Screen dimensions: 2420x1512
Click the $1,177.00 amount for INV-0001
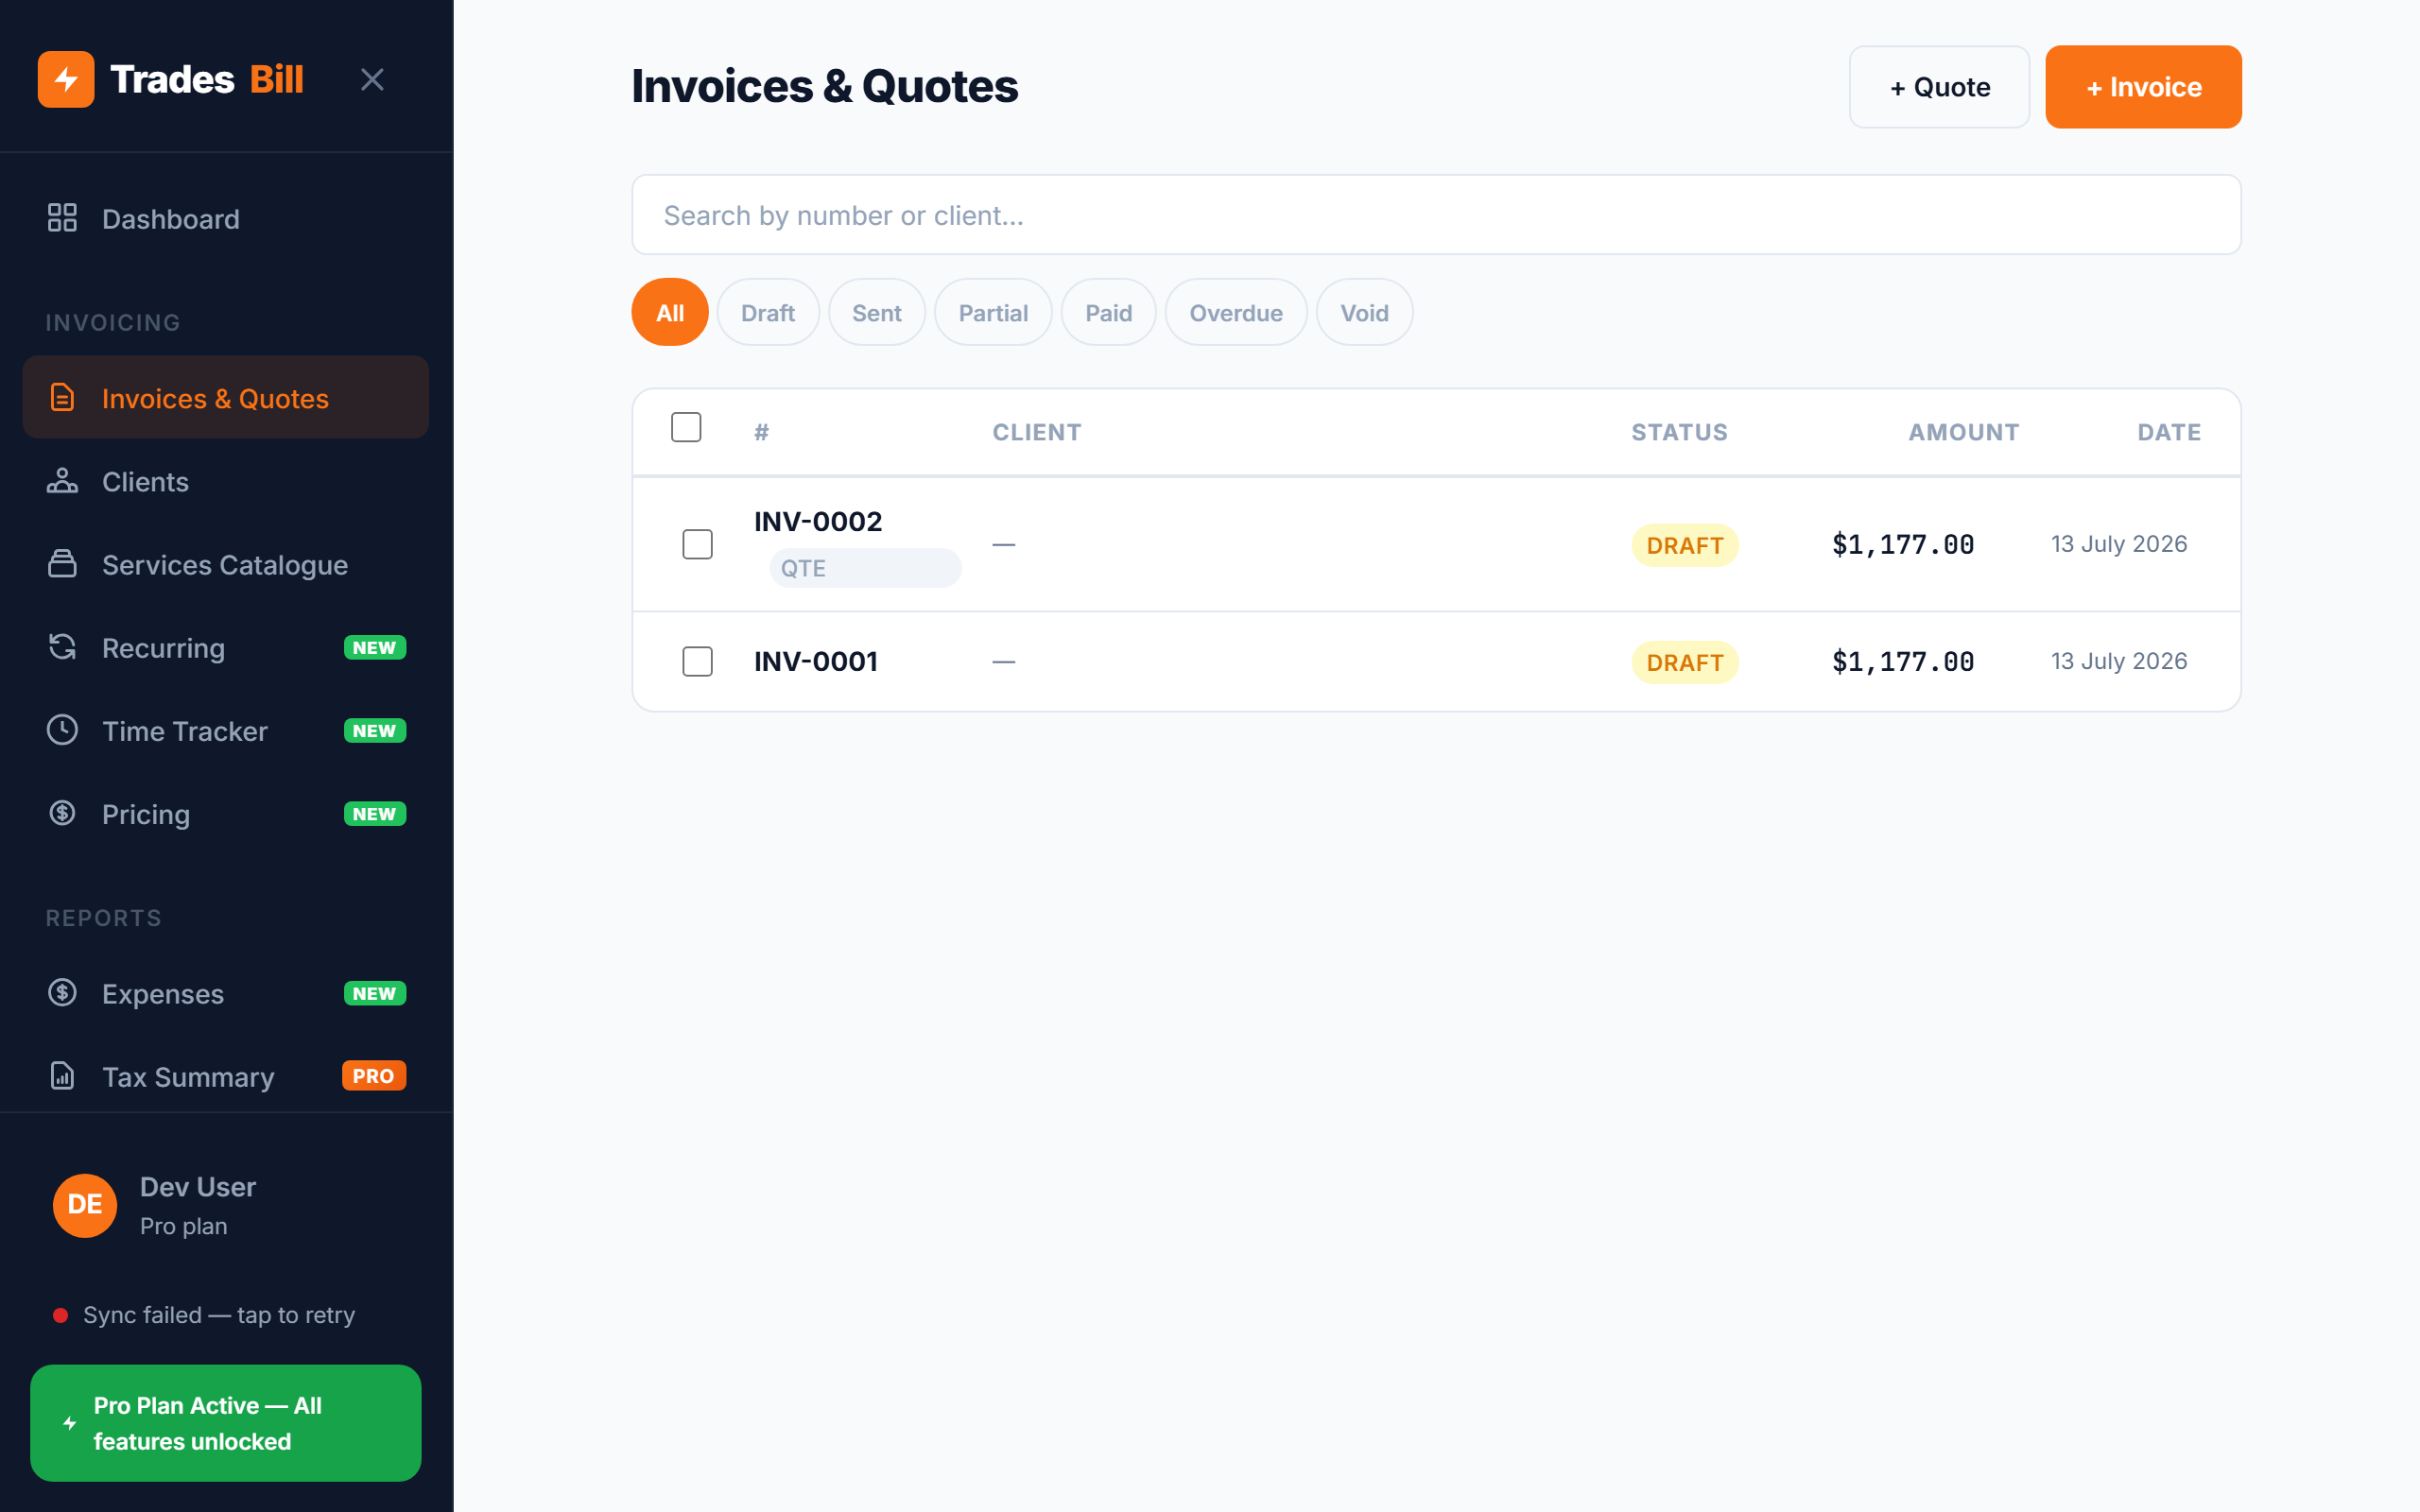(x=1903, y=661)
